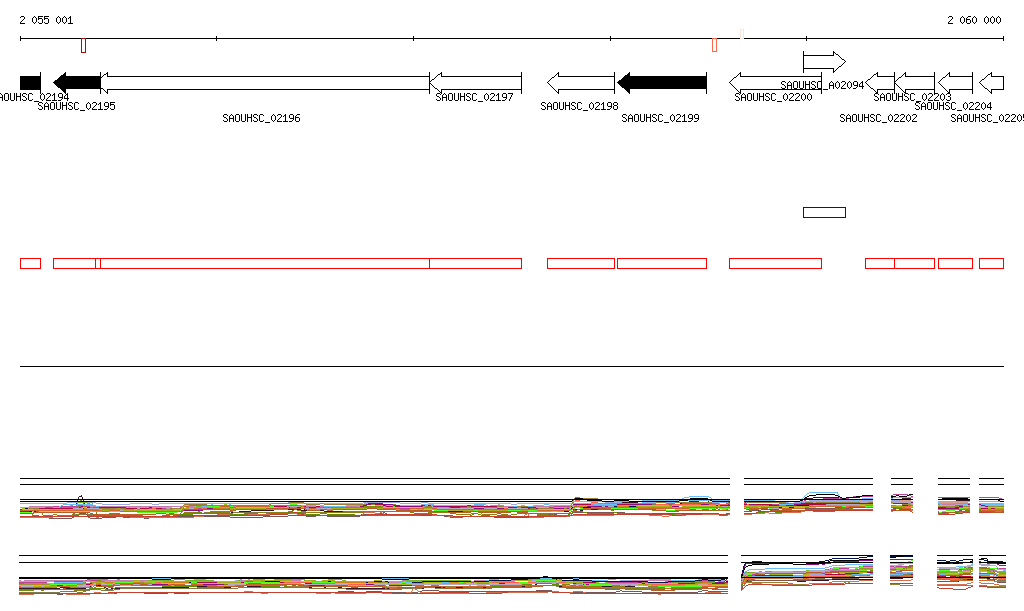Click the SAOUHSC_02204 label text
Image resolution: width=1024 pixels, height=611 pixels.
(953, 106)
